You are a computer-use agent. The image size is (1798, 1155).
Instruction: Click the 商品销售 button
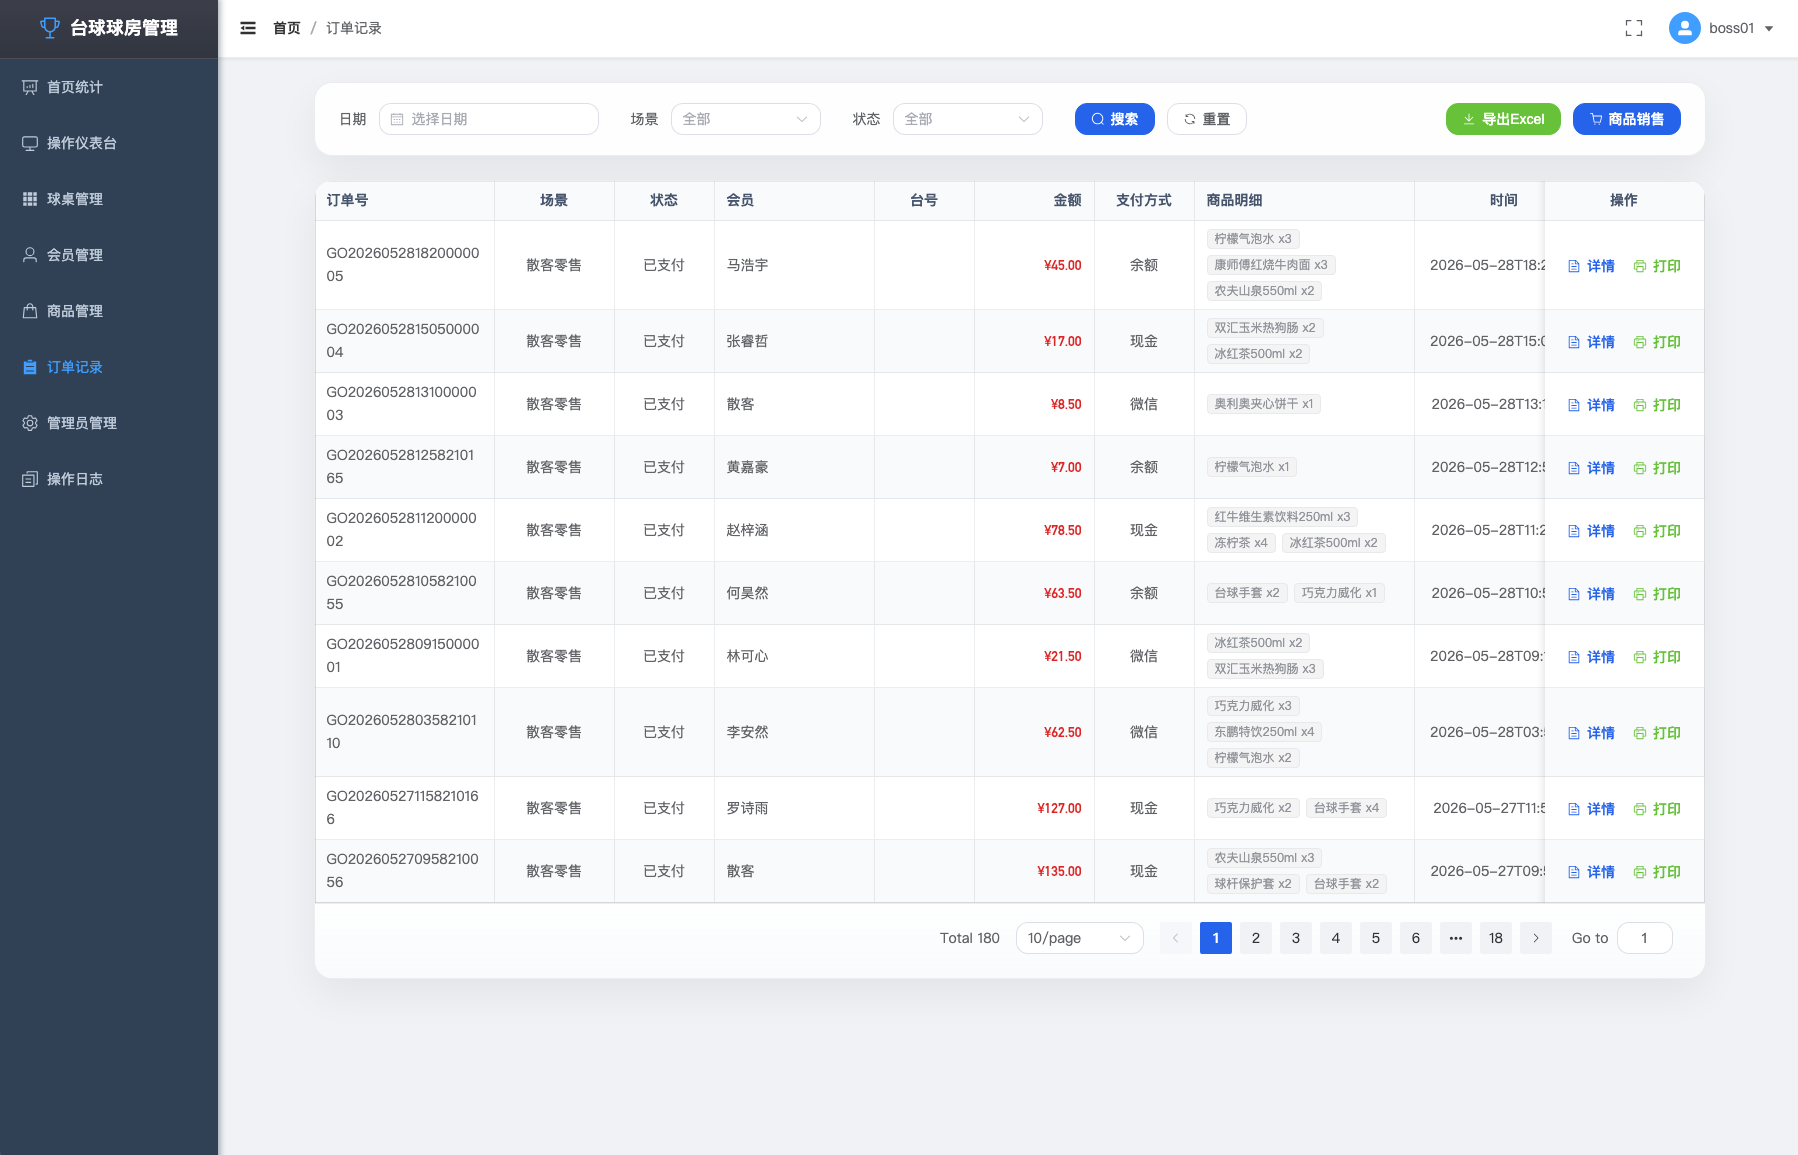[1627, 119]
